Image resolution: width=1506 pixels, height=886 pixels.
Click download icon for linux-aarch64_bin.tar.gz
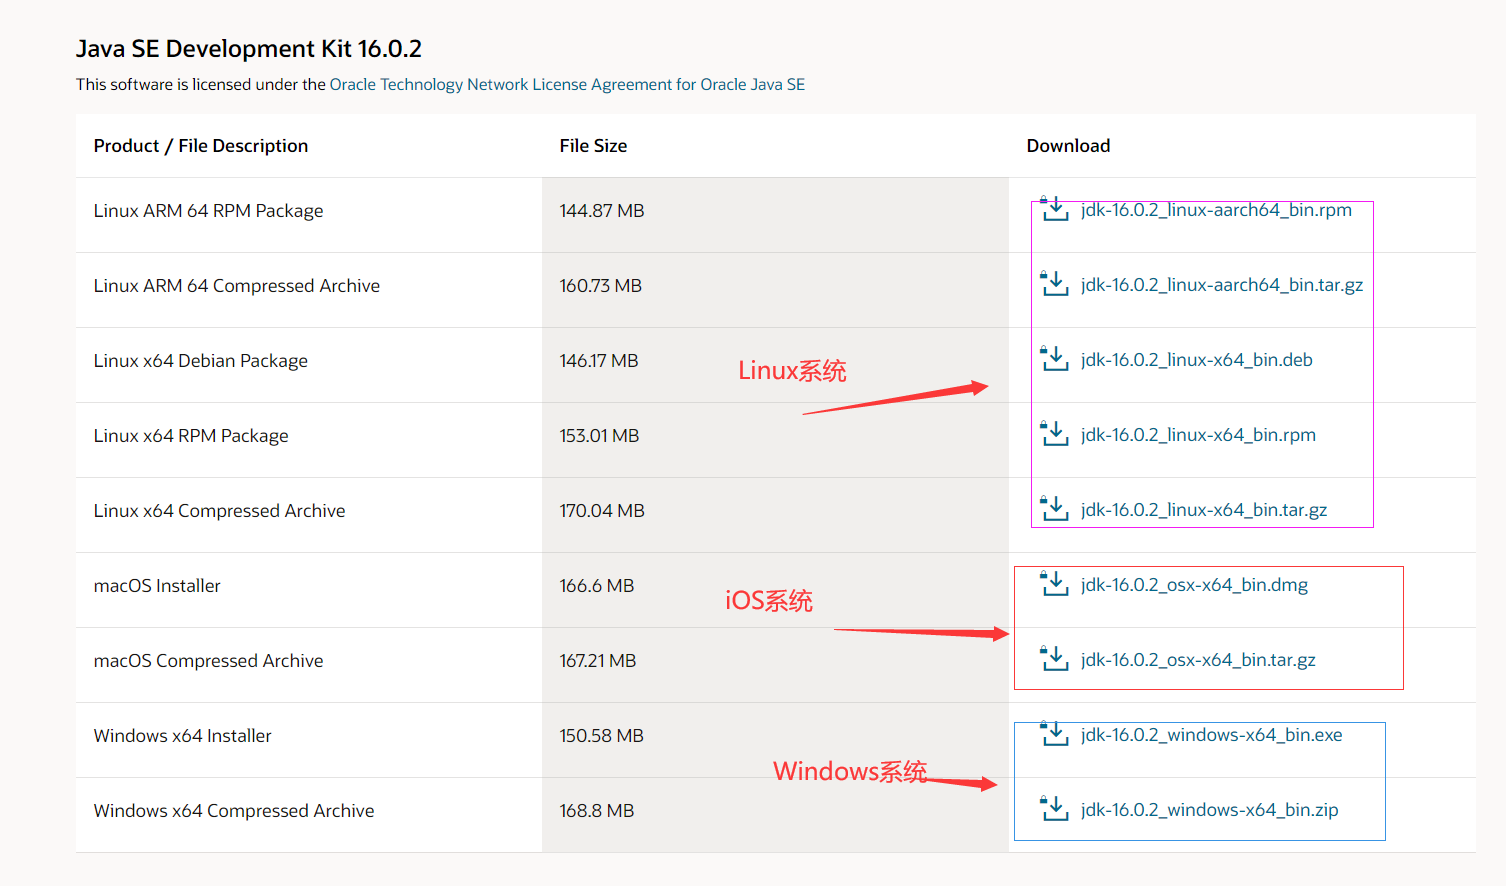[x=1054, y=284]
